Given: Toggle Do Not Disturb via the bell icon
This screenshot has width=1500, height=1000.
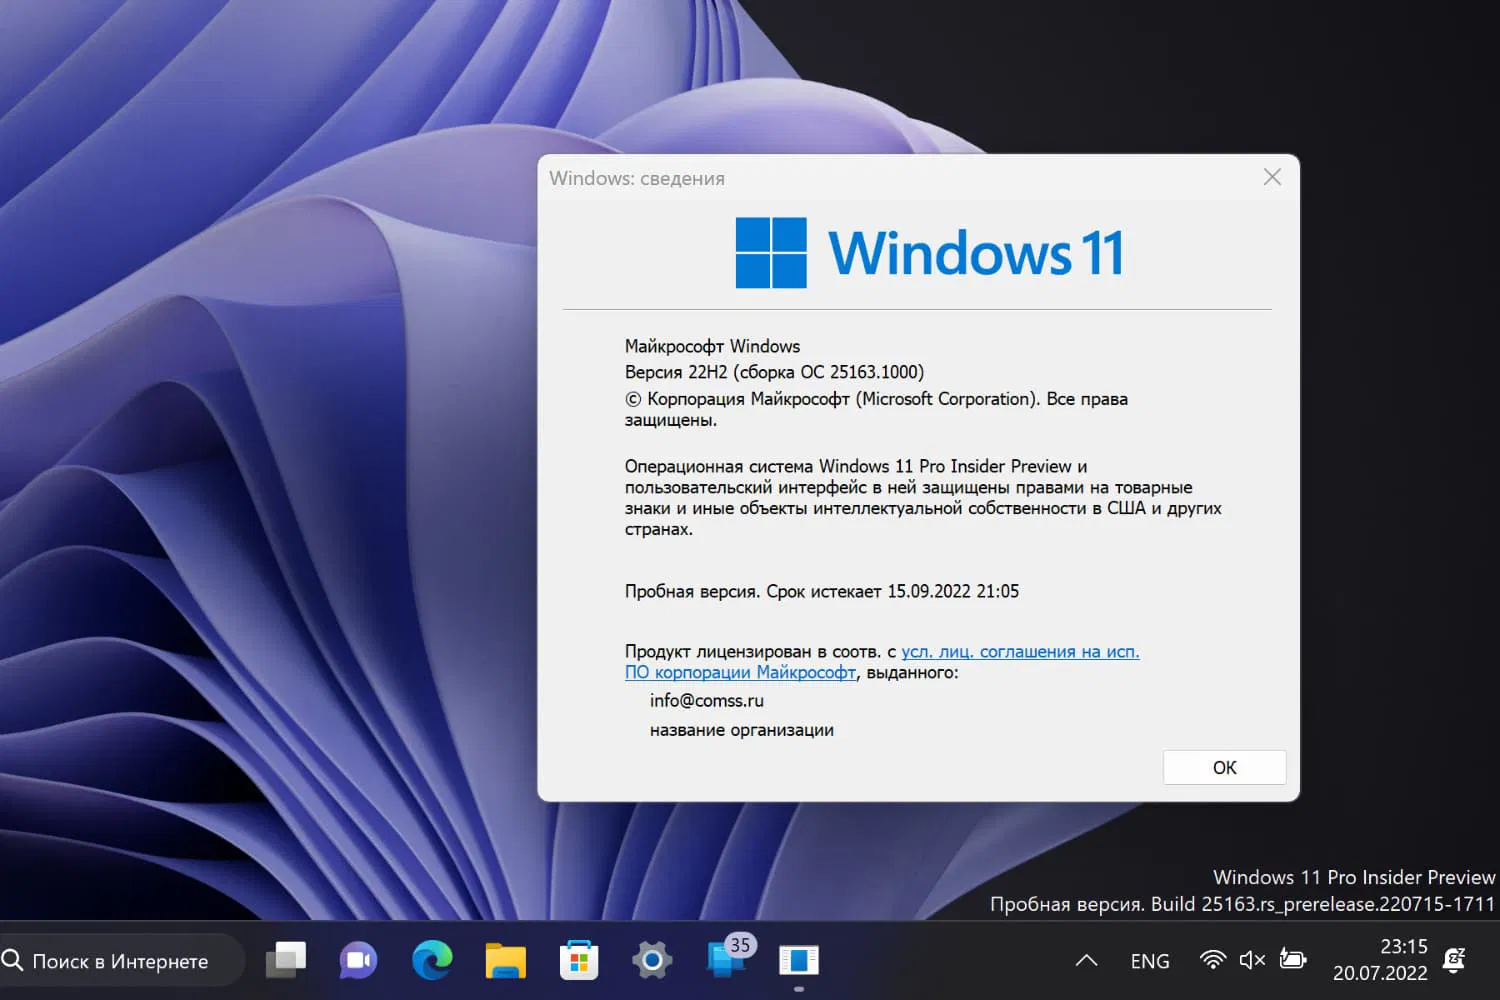Looking at the screenshot, I should click(x=1453, y=960).
